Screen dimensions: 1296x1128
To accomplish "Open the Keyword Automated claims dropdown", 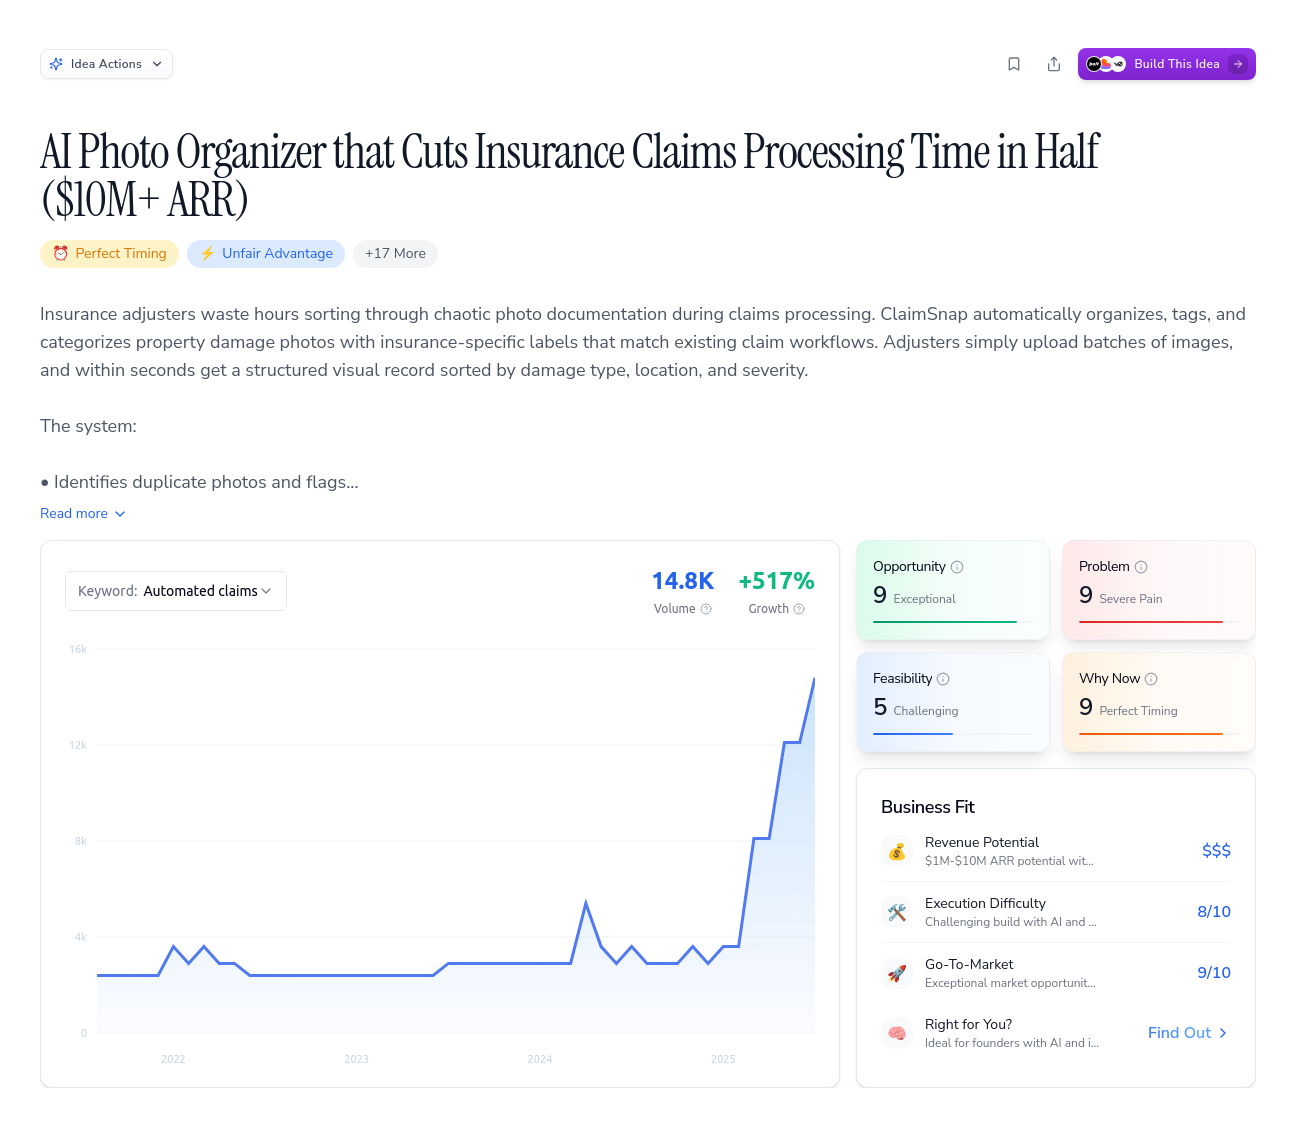I will 176,591.
